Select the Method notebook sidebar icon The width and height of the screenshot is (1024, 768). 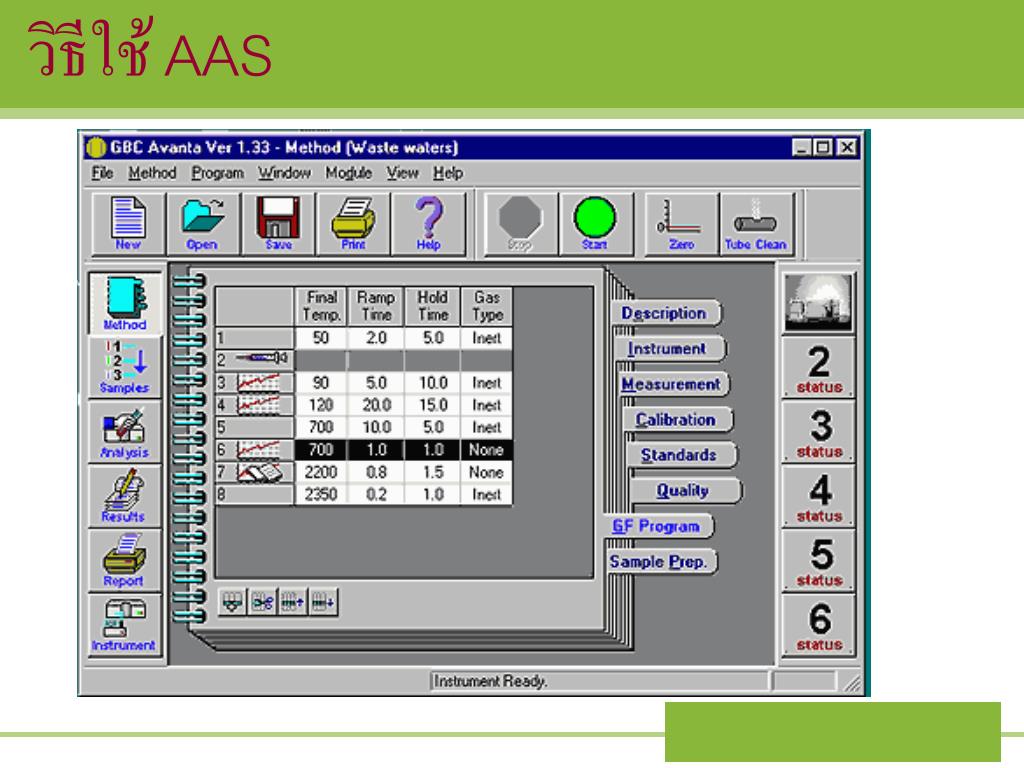[124, 304]
